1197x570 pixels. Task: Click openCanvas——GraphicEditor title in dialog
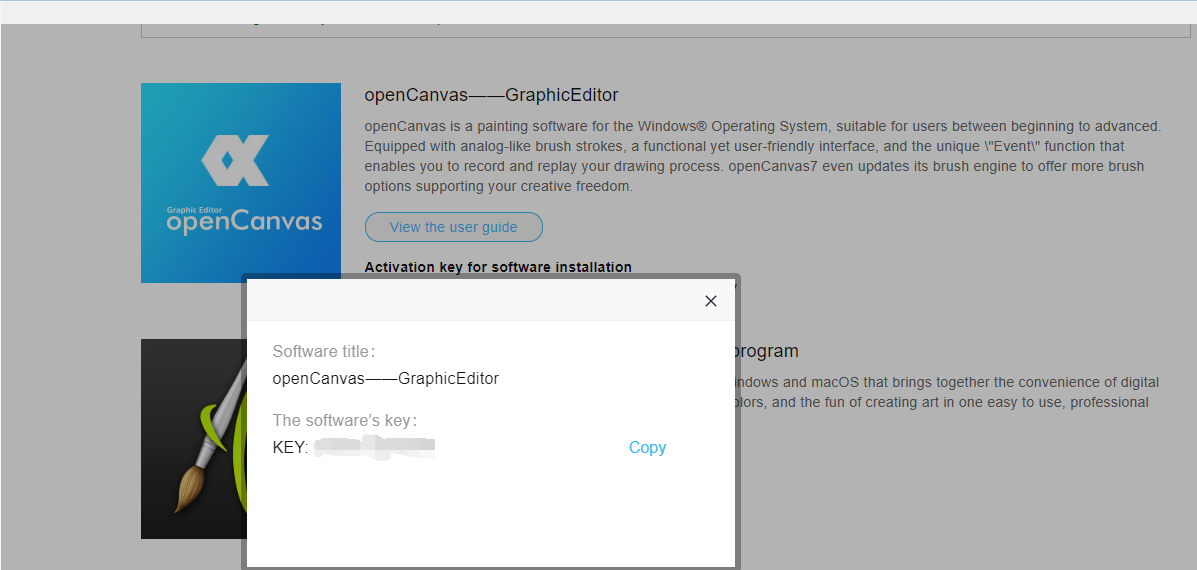(386, 378)
